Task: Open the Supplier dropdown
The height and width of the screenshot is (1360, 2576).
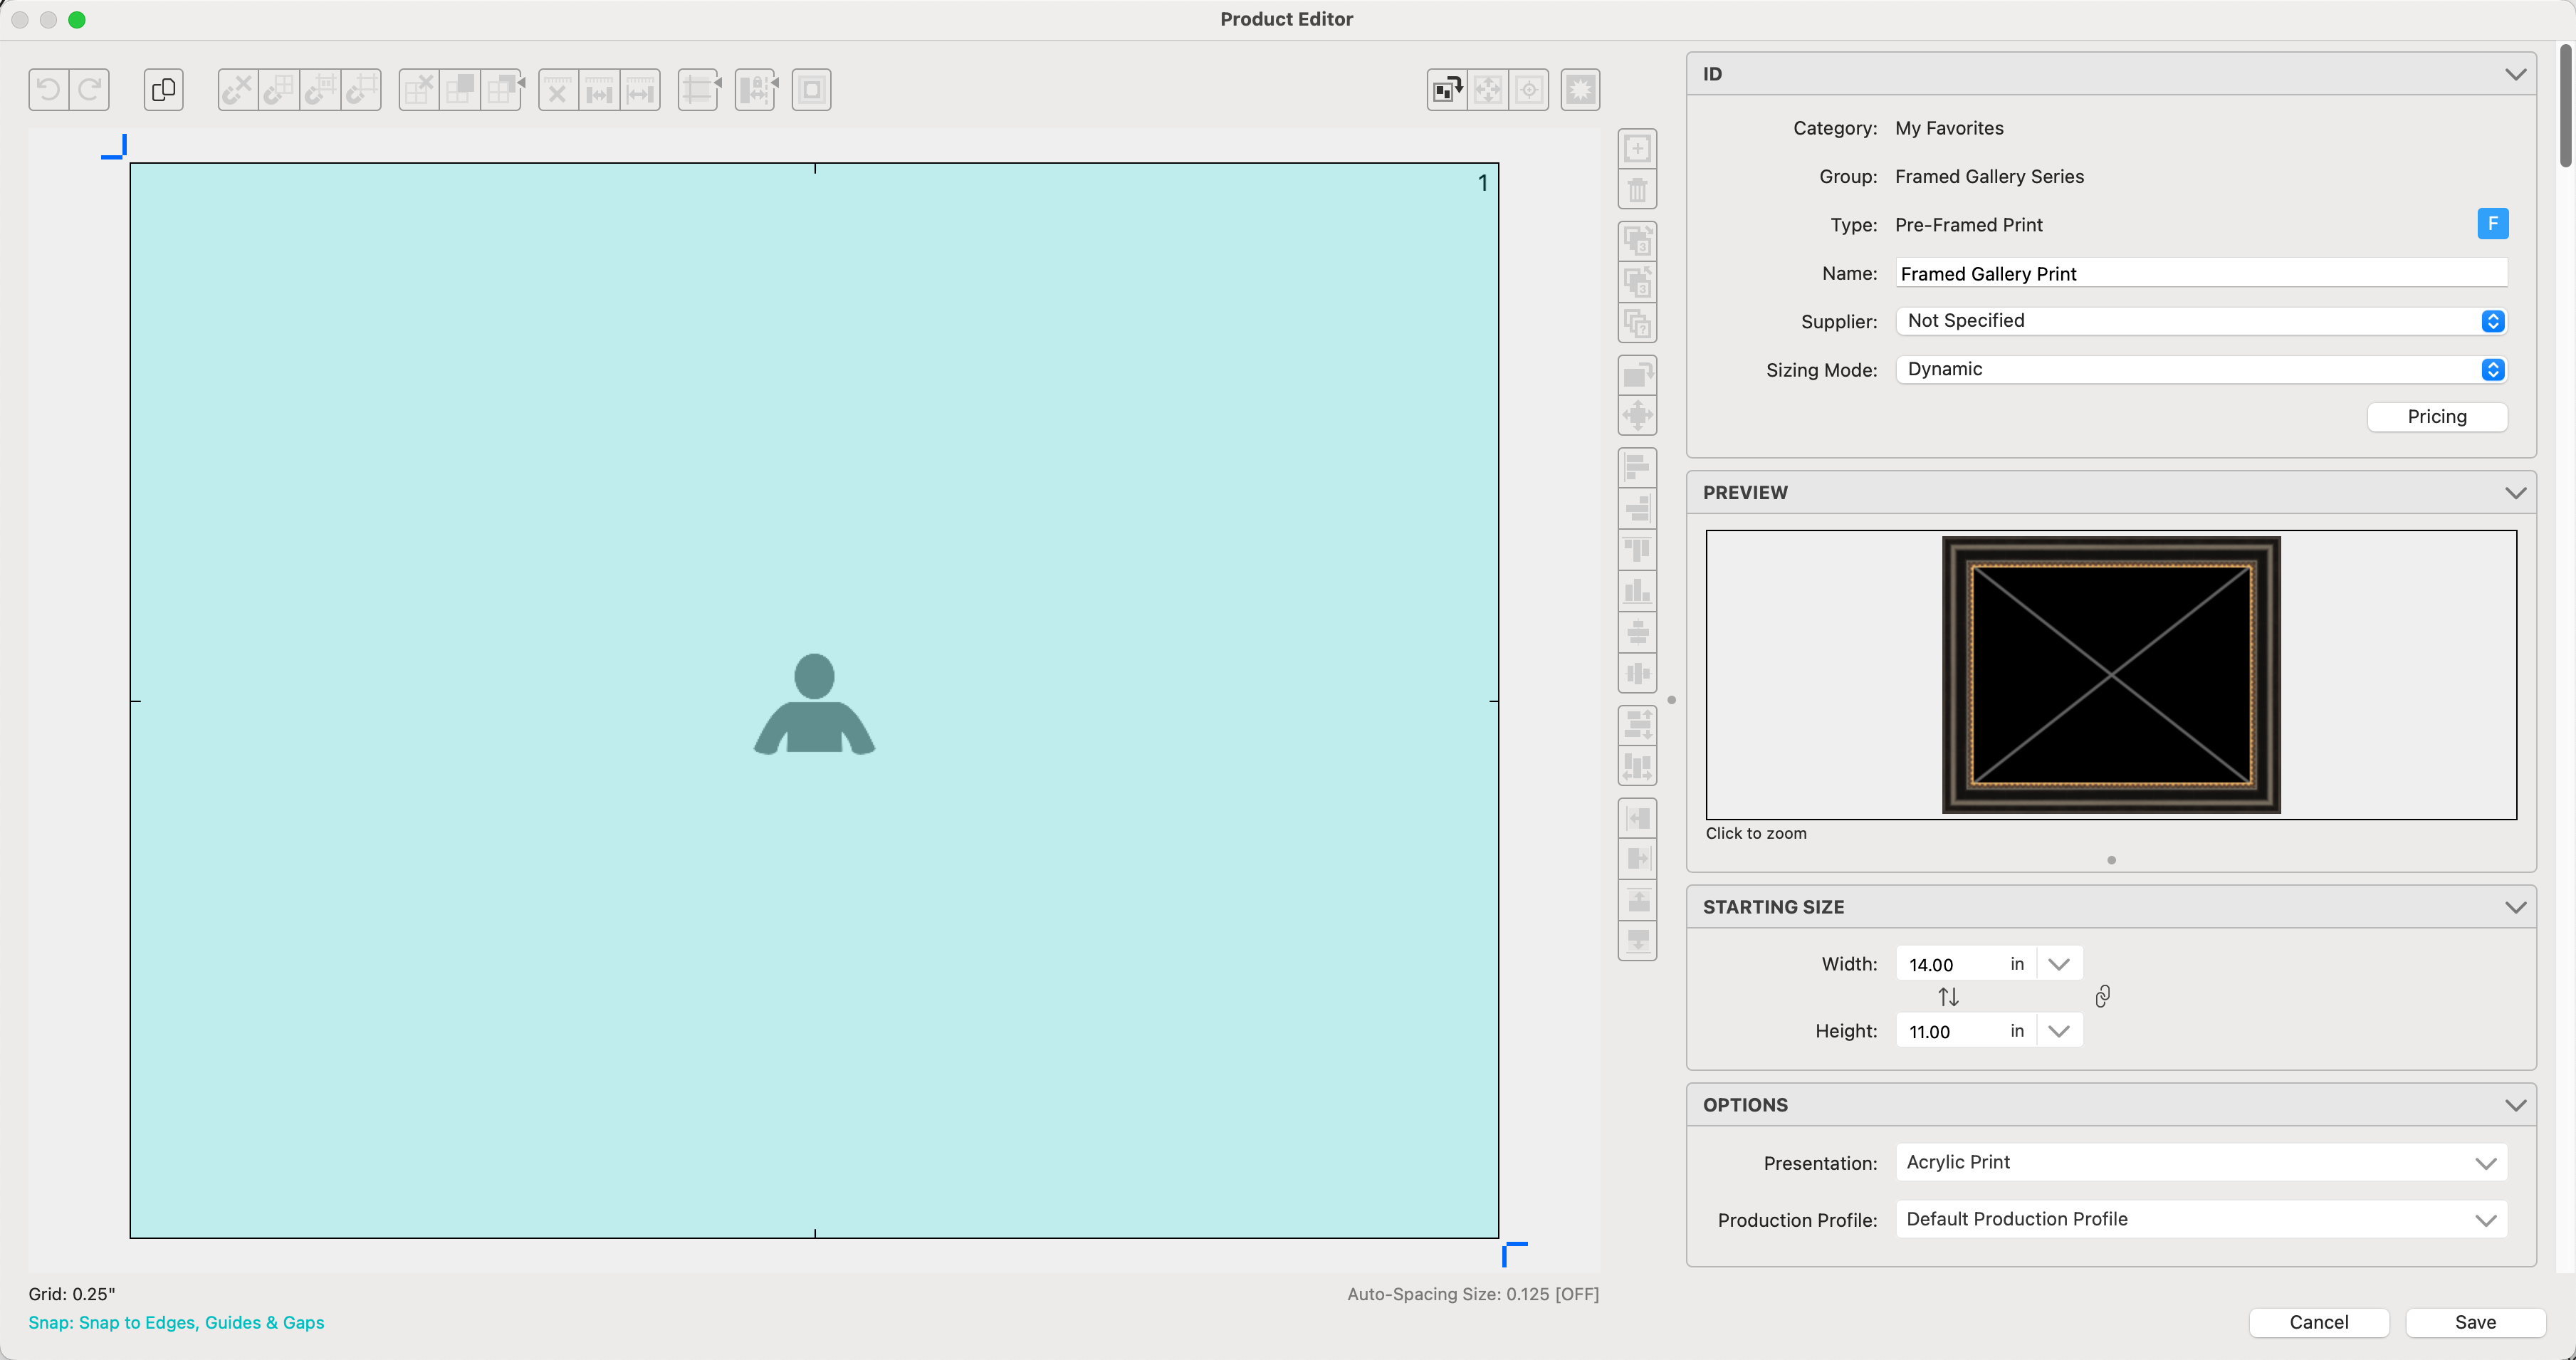Action: coord(2200,321)
